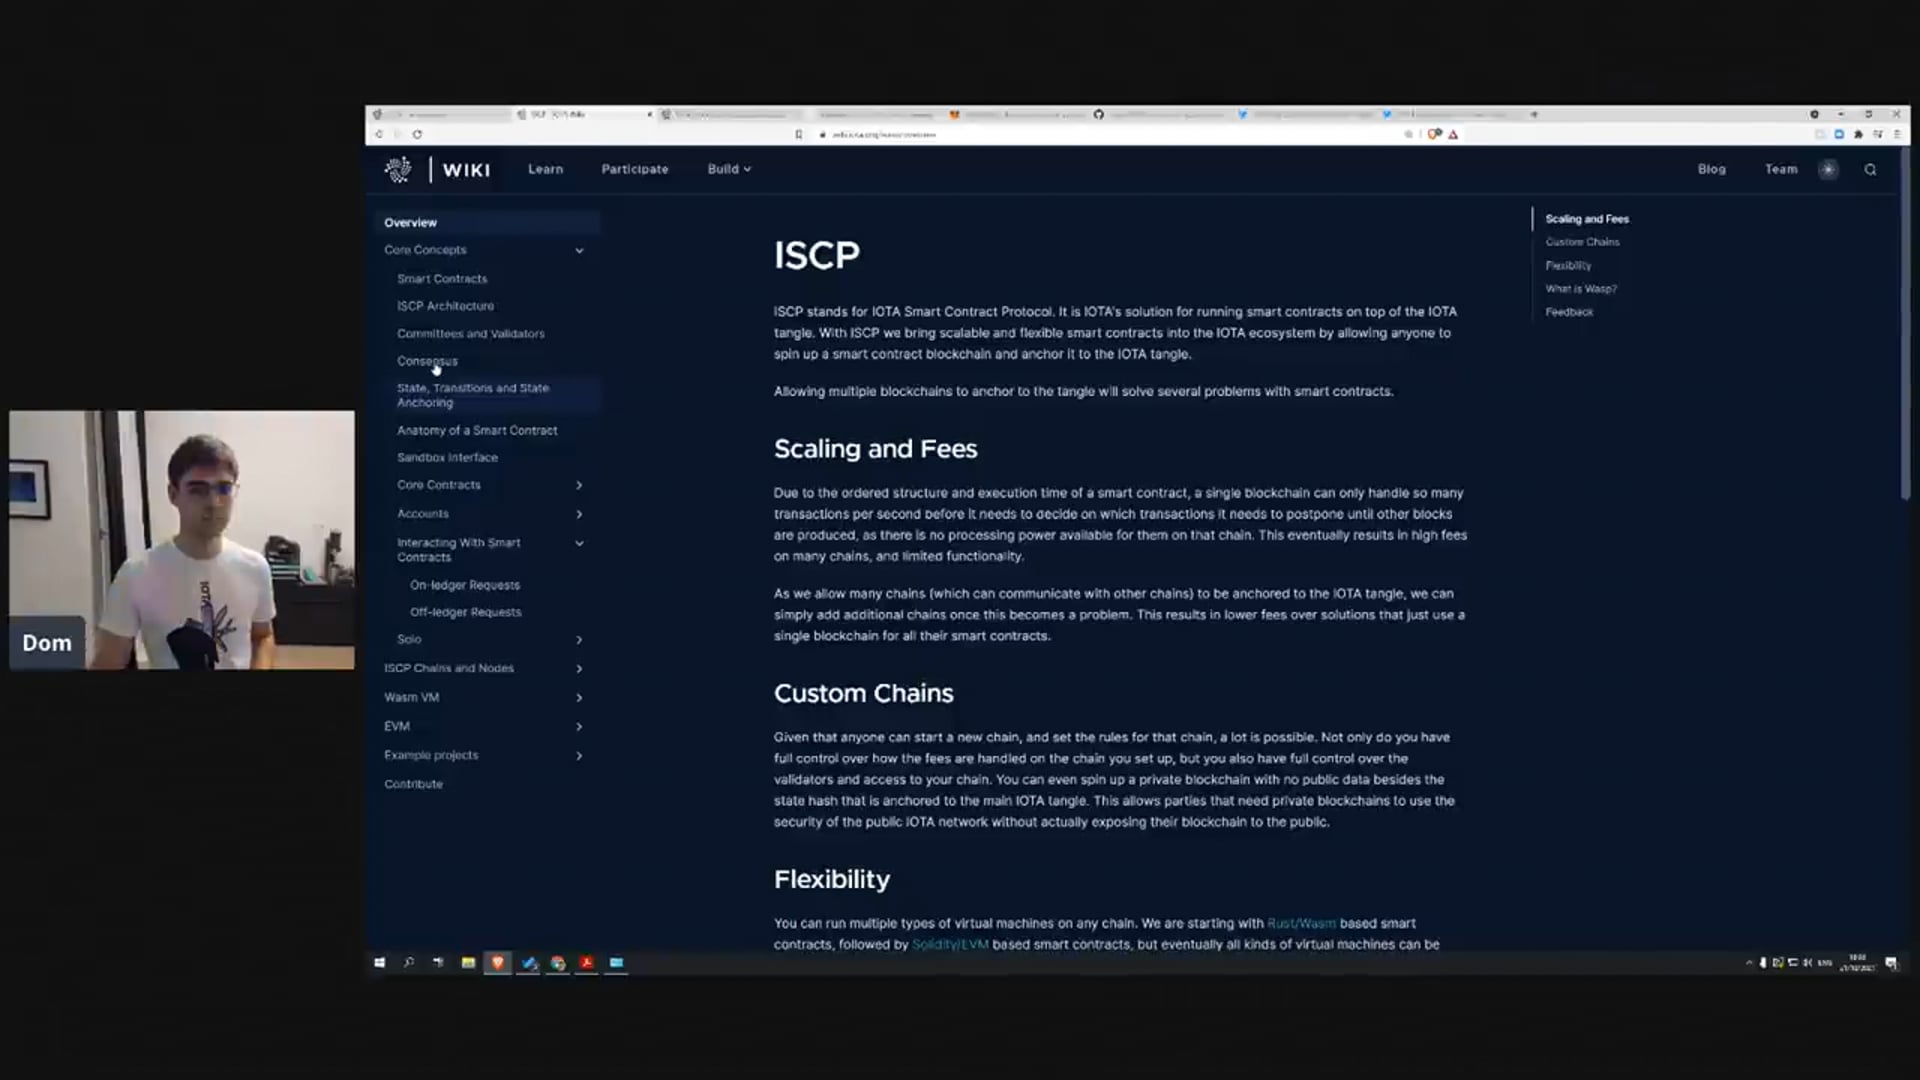Show hidden system tray icons
Screen dimensions: 1920x1080
point(1749,963)
